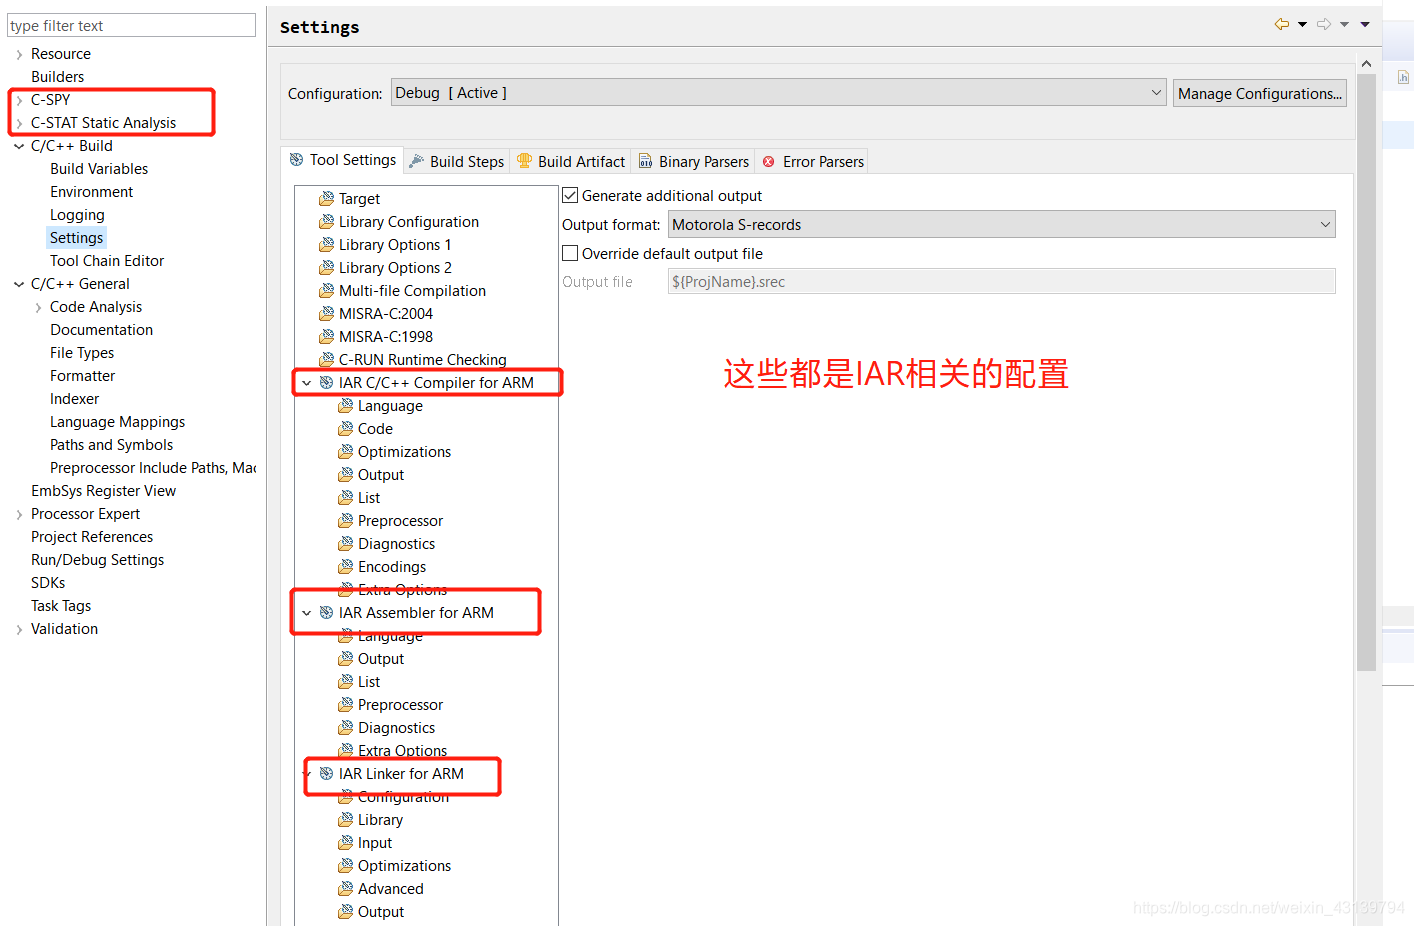This screenshot has width=1414, height=926.
Task: Switch to the Build Artifact tab
Action: pyautogui.click(x=571, y=161)
